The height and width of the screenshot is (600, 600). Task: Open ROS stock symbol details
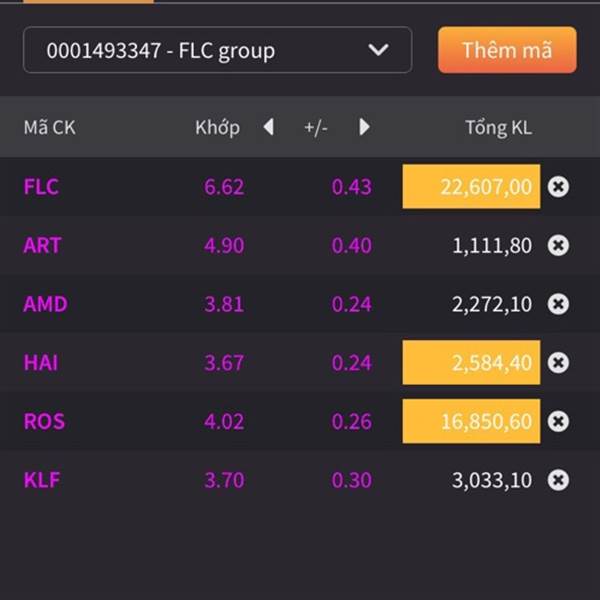[44, 421]
